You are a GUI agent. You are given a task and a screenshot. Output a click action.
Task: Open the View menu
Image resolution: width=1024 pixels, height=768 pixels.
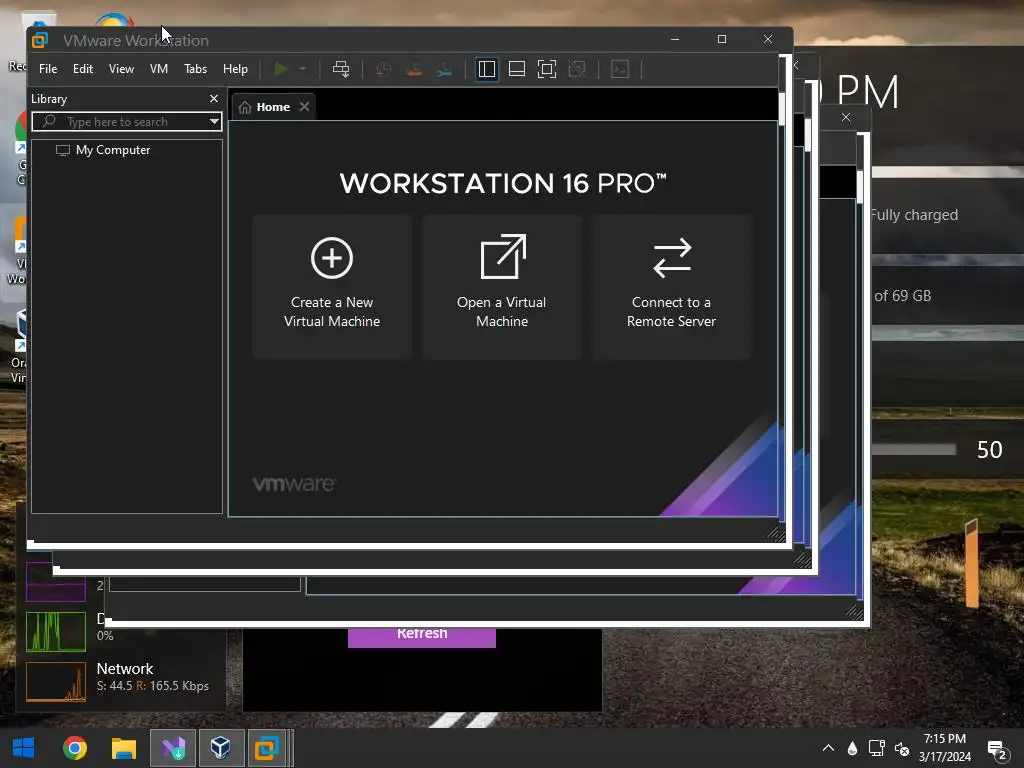point(121,69)
